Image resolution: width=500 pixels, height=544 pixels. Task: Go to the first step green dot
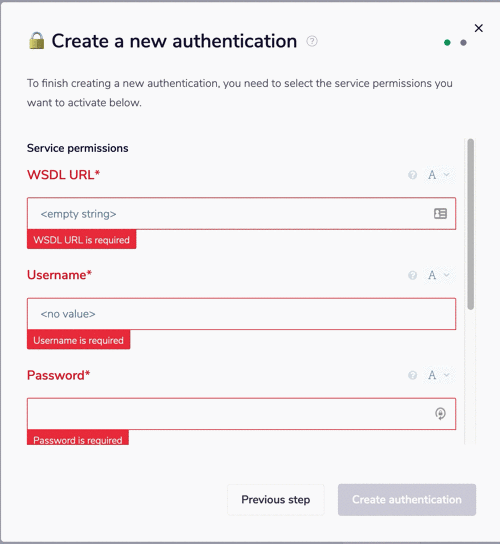point(447,43)
